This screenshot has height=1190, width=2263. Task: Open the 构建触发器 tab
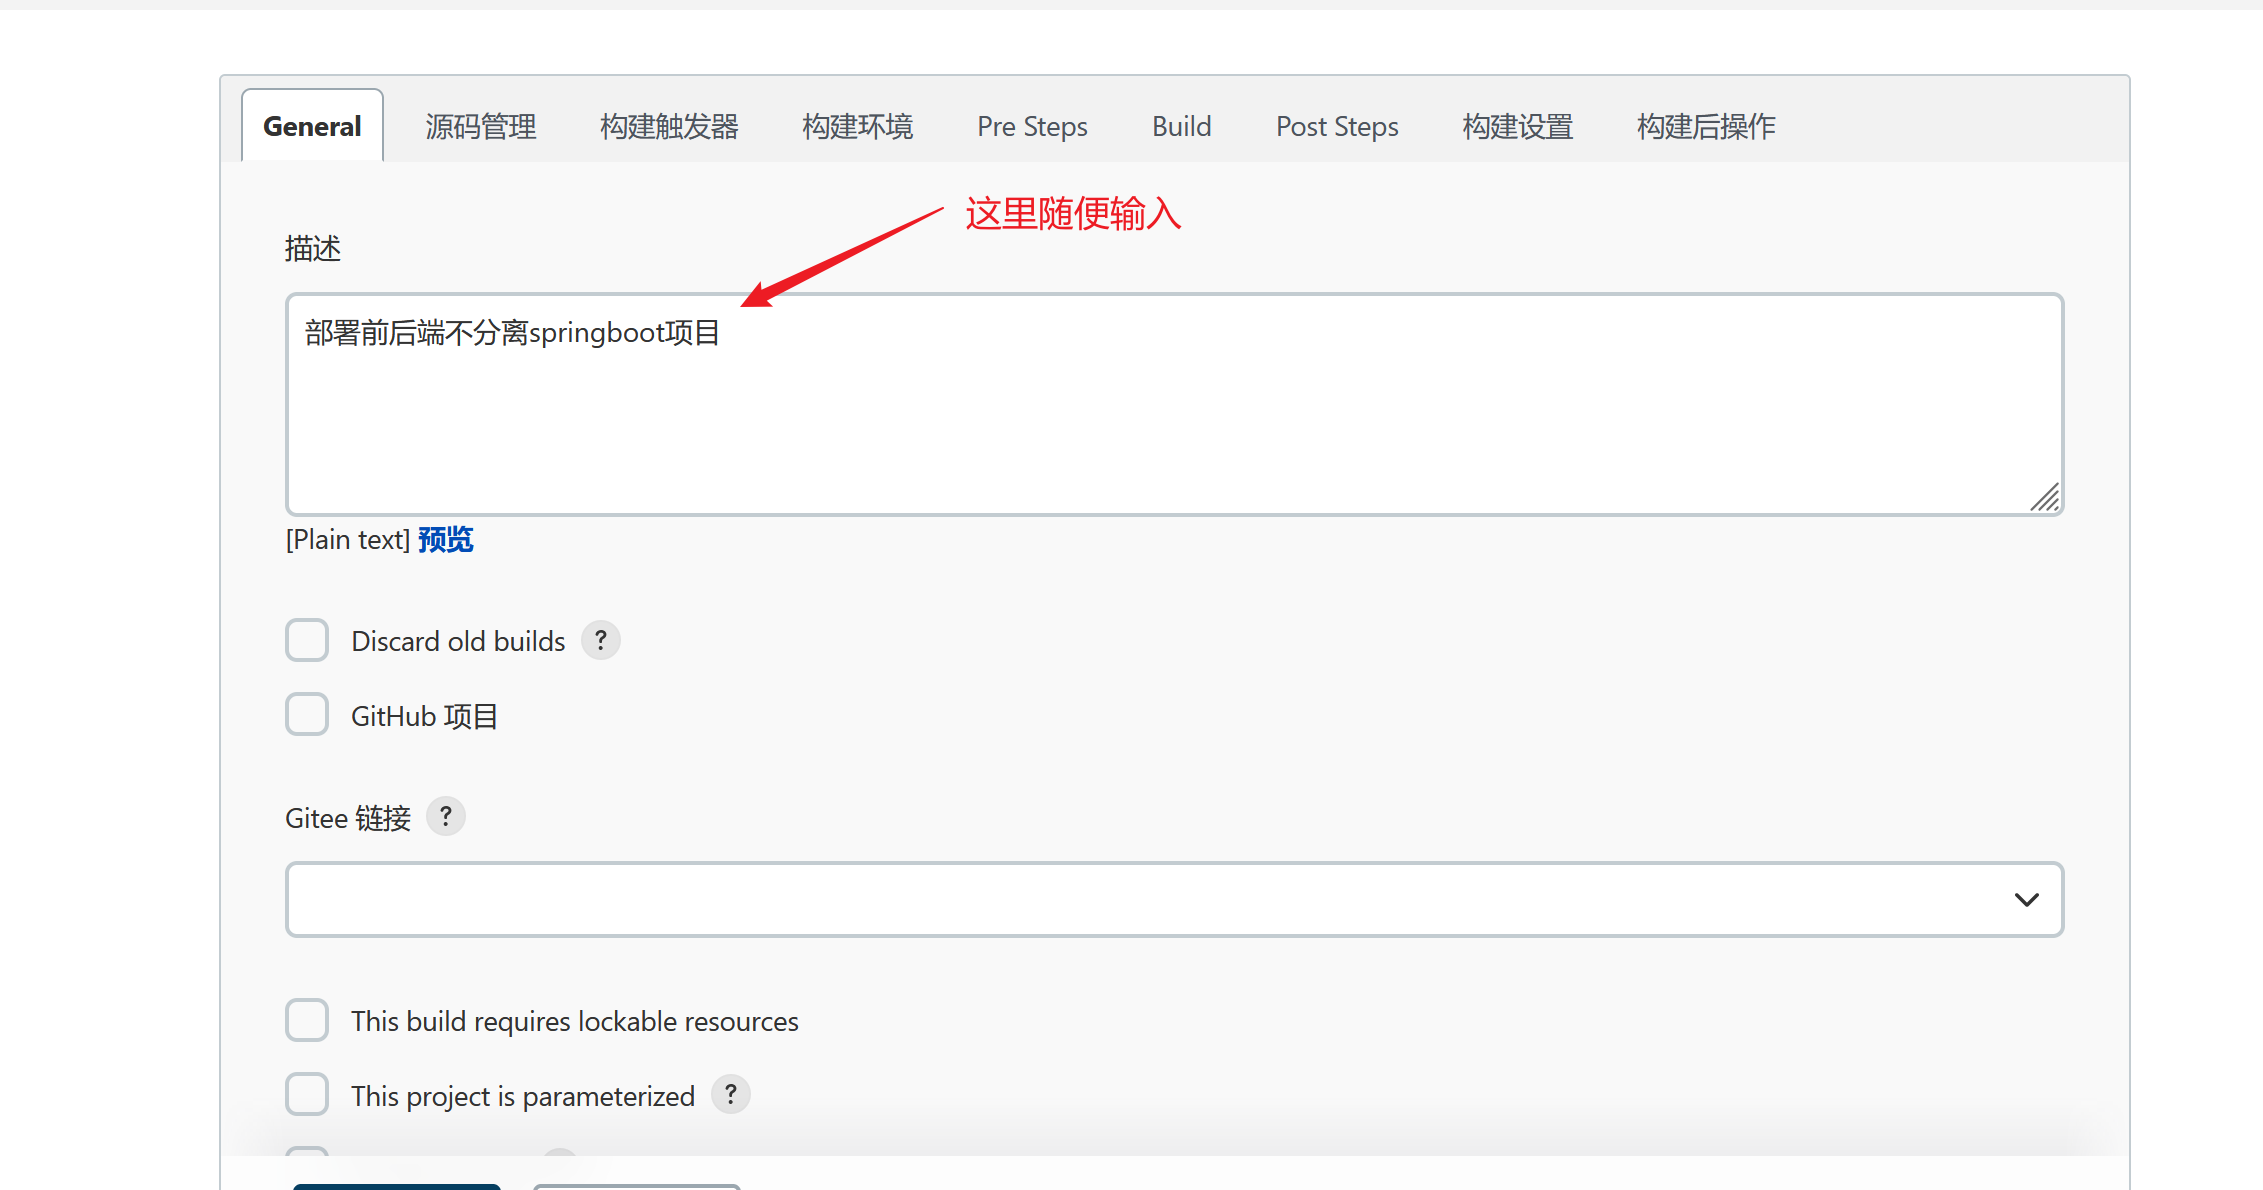coord(669,127)
